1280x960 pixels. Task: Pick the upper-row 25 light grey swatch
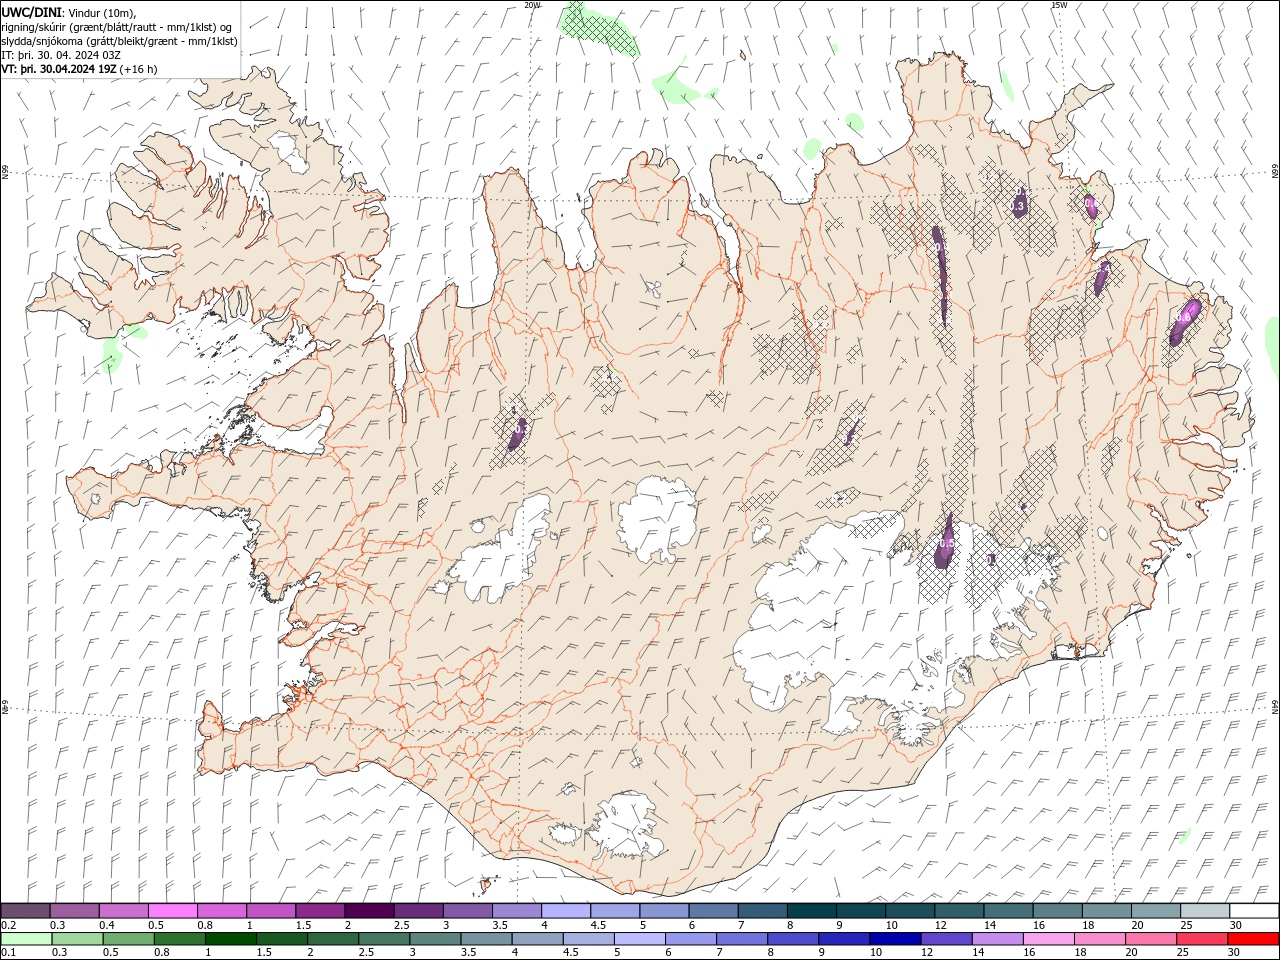tap(1205, 911)
